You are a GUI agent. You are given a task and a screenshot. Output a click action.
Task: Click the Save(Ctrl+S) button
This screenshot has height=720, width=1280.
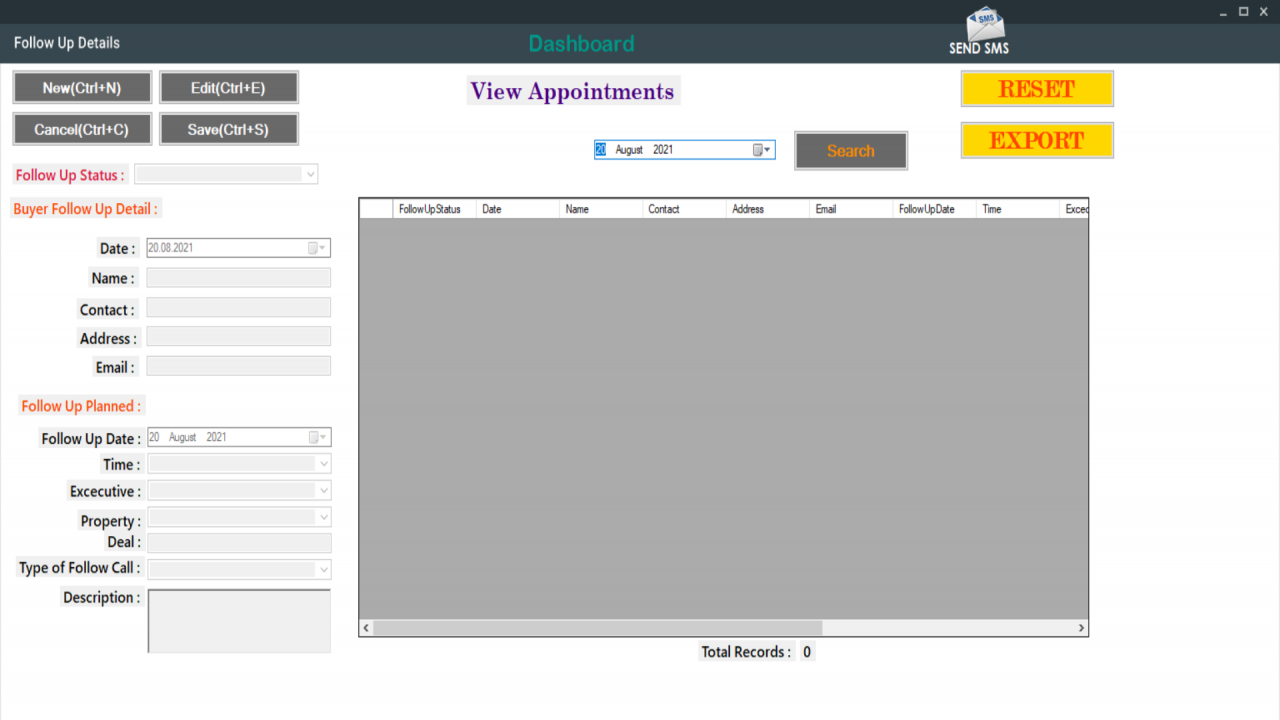tap(228, 129)
